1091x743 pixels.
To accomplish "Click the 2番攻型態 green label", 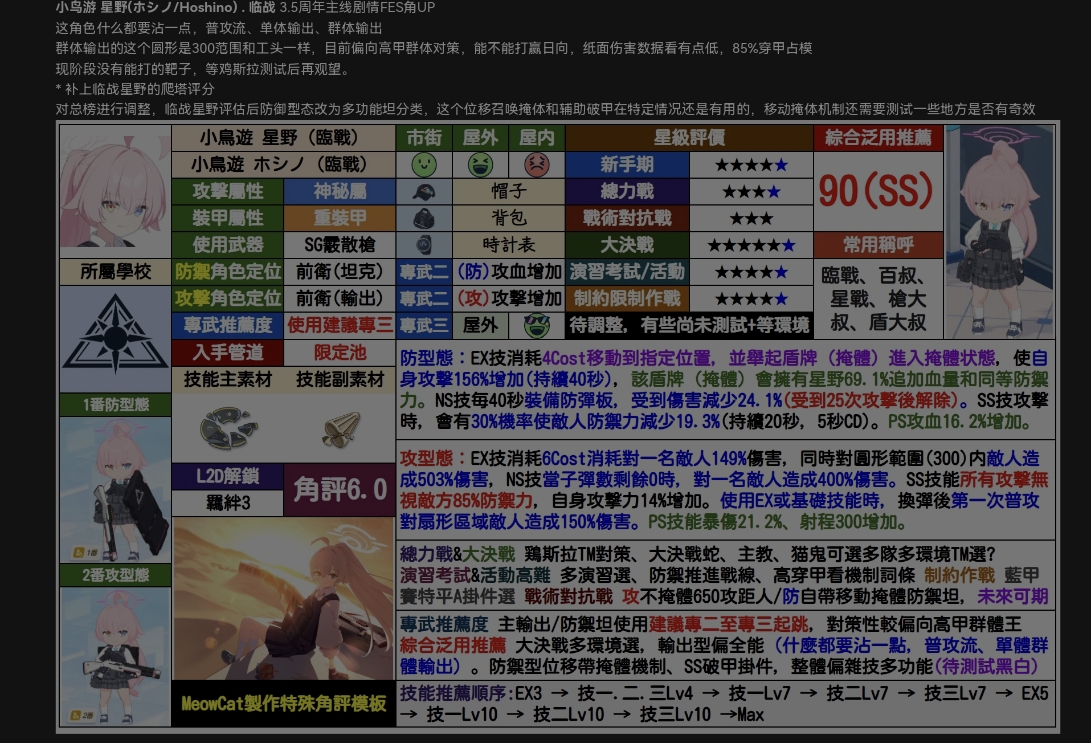I will (x=116, y=575).
